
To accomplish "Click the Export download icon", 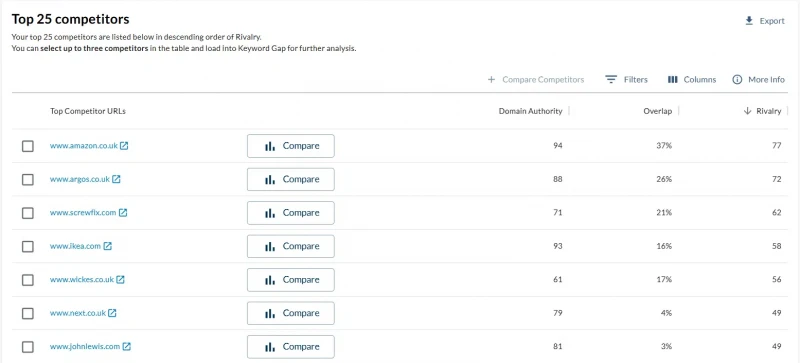I will (749, 21).
